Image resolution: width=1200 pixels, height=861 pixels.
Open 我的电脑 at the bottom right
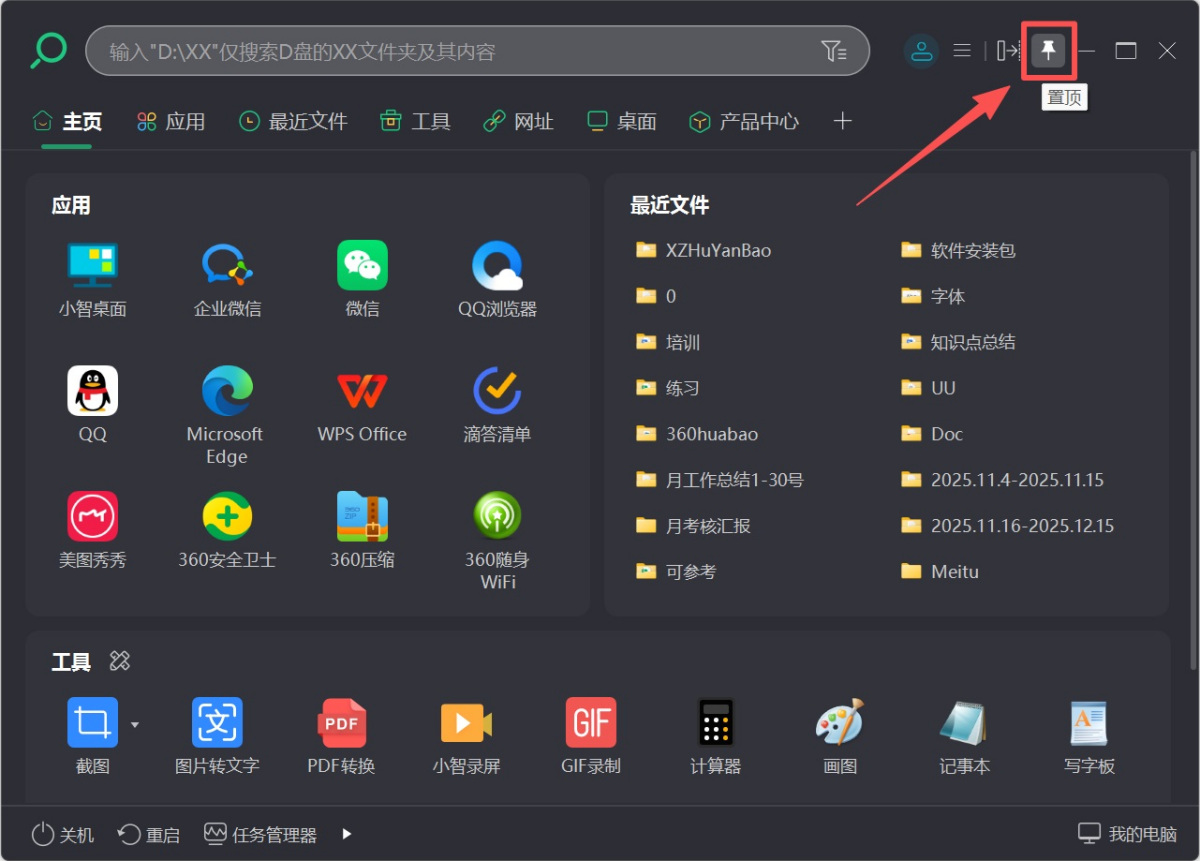[1128, 833]
